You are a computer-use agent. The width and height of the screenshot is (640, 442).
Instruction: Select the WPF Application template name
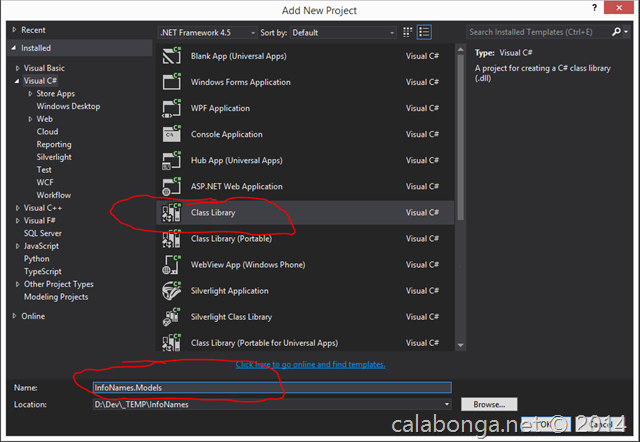pos(220,108)
